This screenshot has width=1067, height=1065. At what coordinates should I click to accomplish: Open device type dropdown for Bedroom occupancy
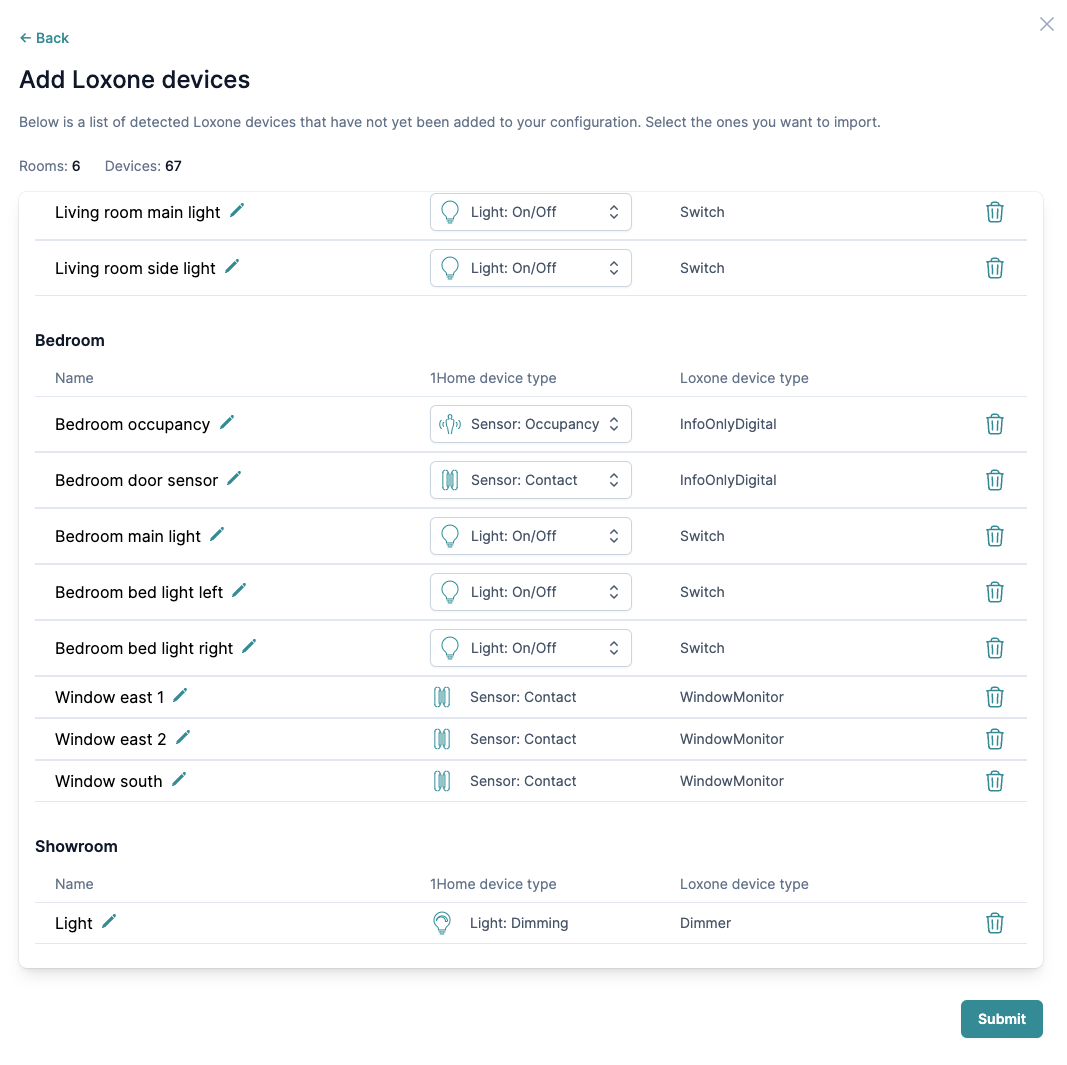530,424
